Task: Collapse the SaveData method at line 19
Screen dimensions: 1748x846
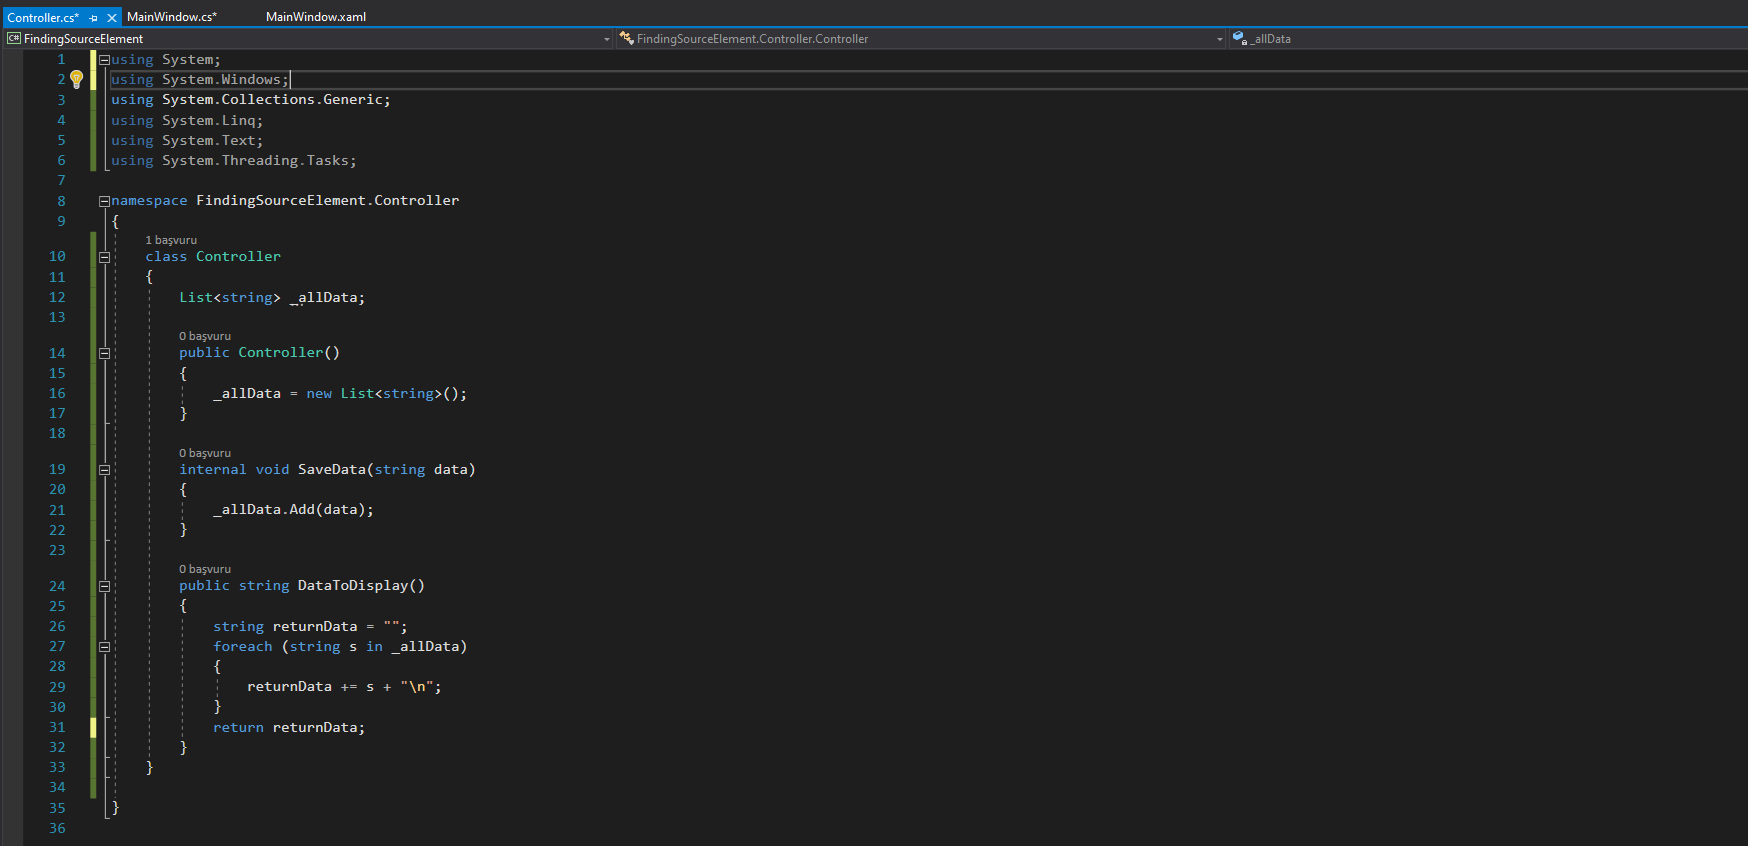Action: click(104, 470)
